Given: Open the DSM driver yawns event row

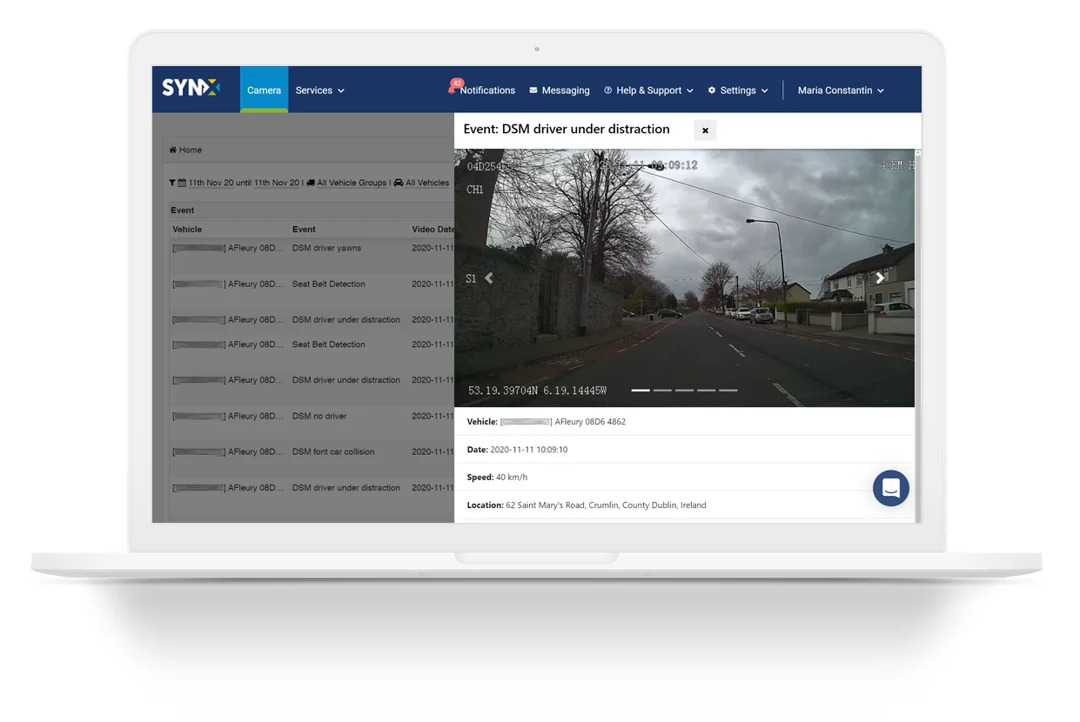Looking at the screenshot, I should [311, 248].
